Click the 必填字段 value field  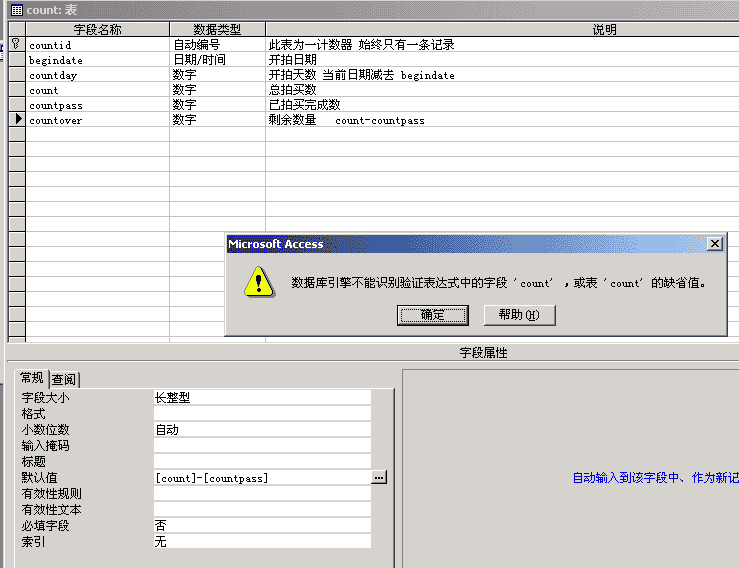click(x=262, y=526)
